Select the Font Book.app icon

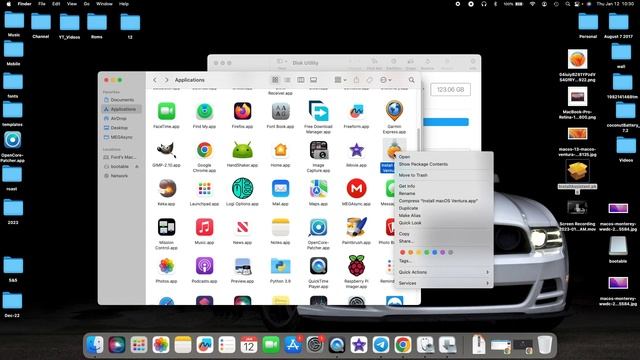point(280,111)
